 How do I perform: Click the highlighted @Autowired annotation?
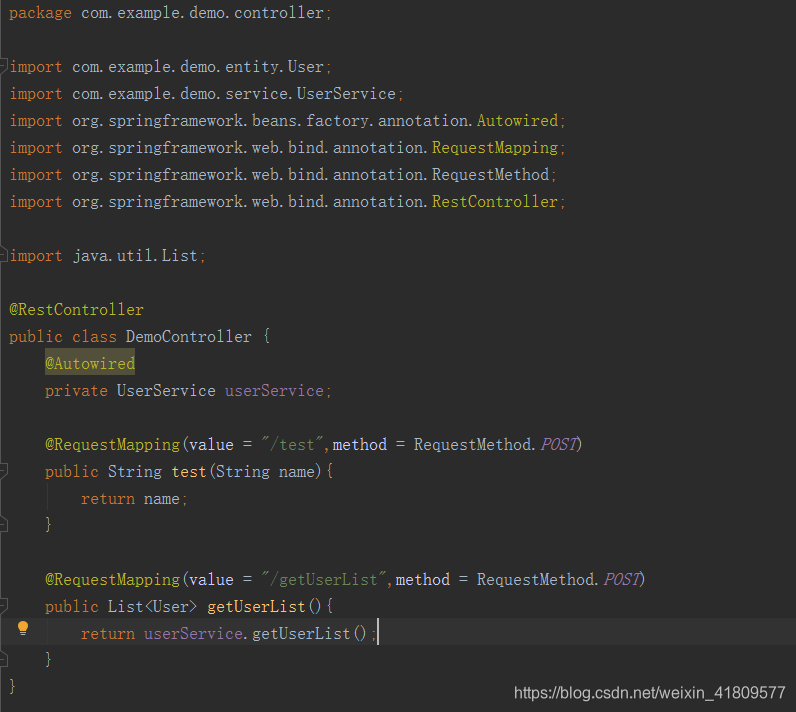pyautogui.click(x=90, y=363)
